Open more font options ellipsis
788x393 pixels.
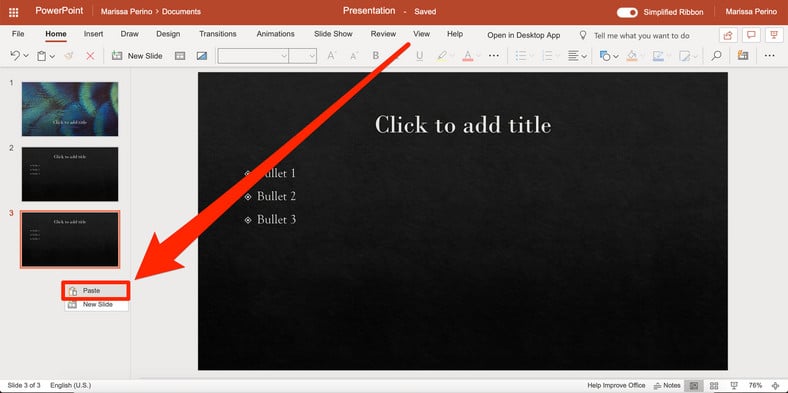coord(494,56)
